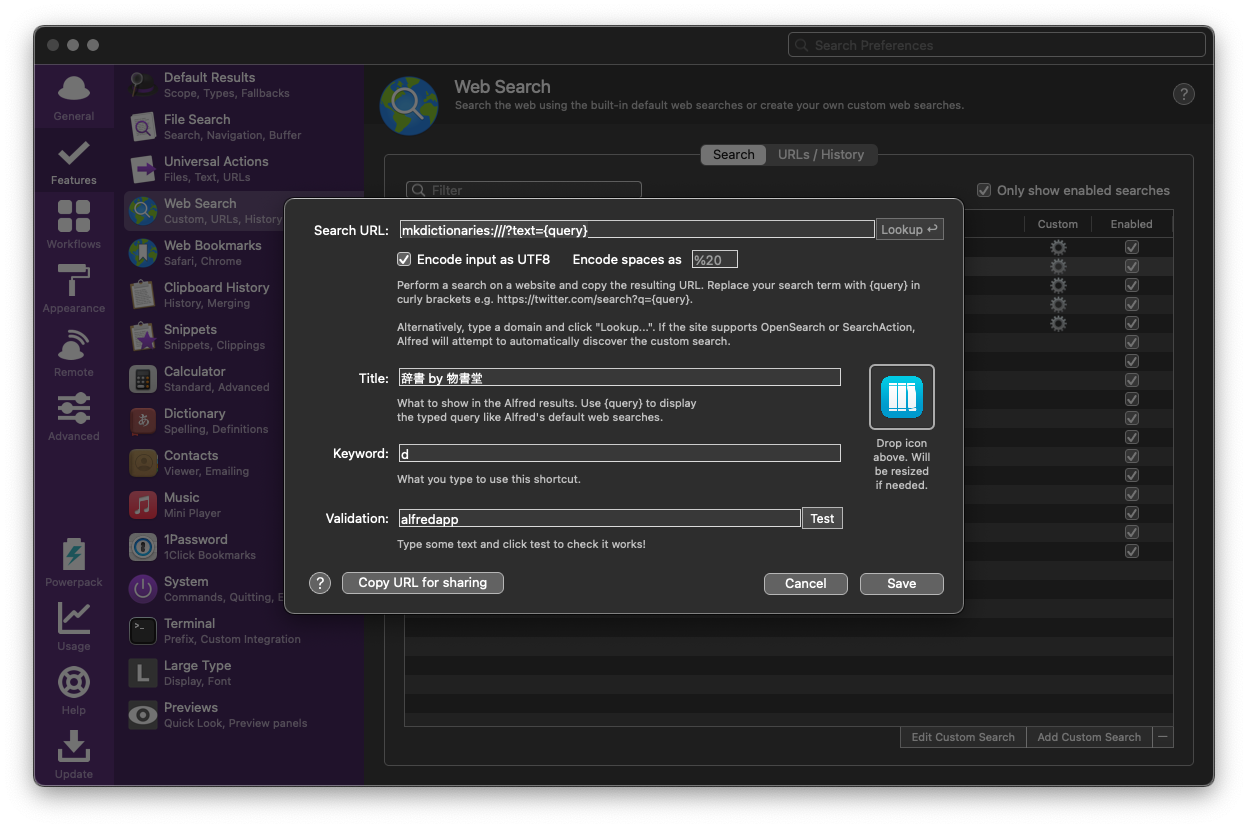This screenshot has width=1248, height=828.
Task: Open Snippets feature
Action: tap(204, 337)
